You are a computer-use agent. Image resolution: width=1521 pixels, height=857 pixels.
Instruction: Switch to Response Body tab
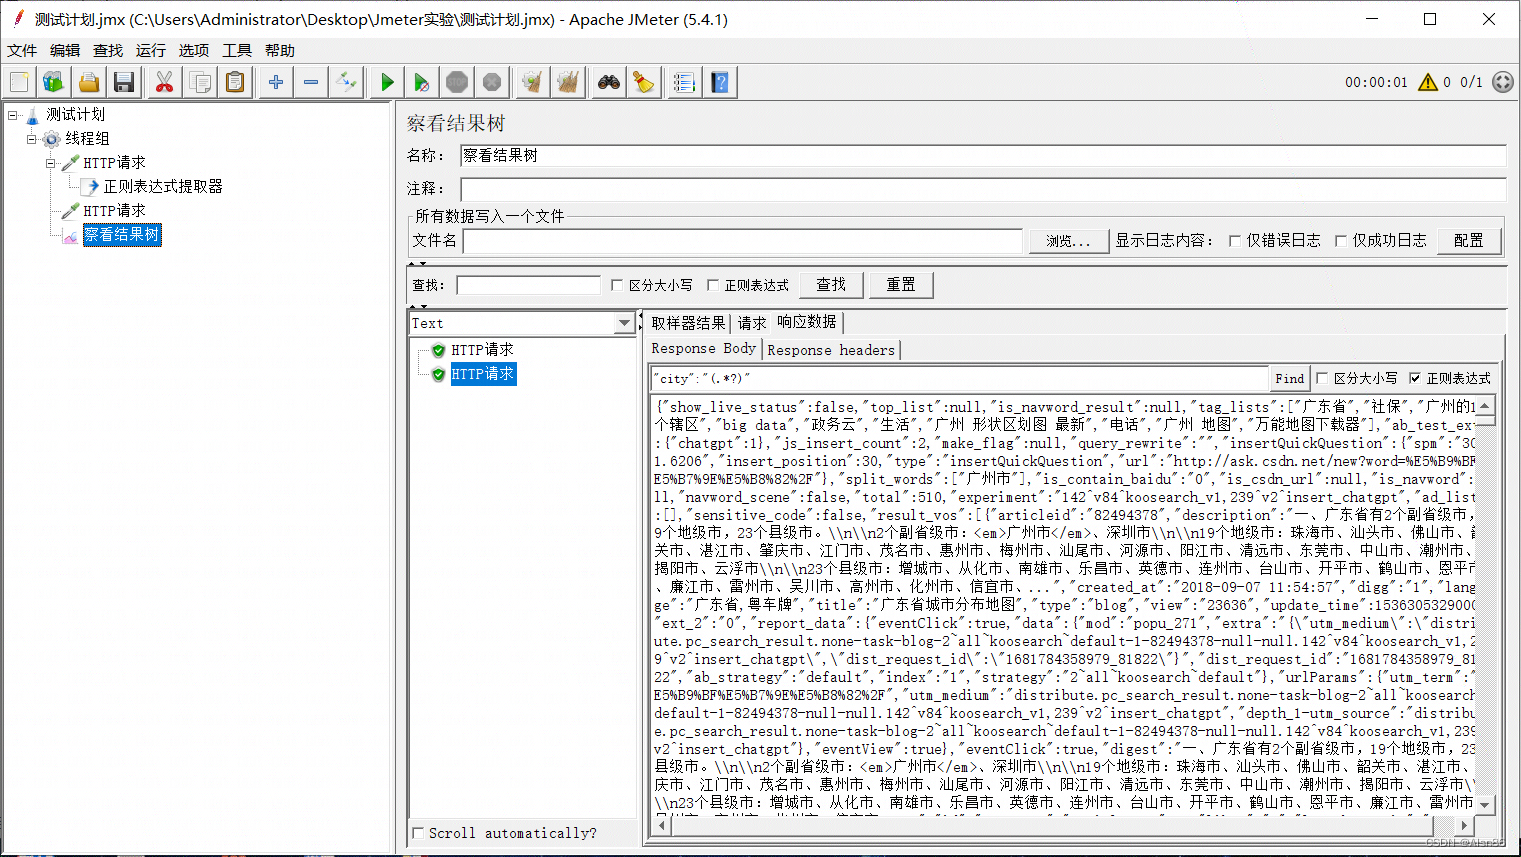point(704,348)
